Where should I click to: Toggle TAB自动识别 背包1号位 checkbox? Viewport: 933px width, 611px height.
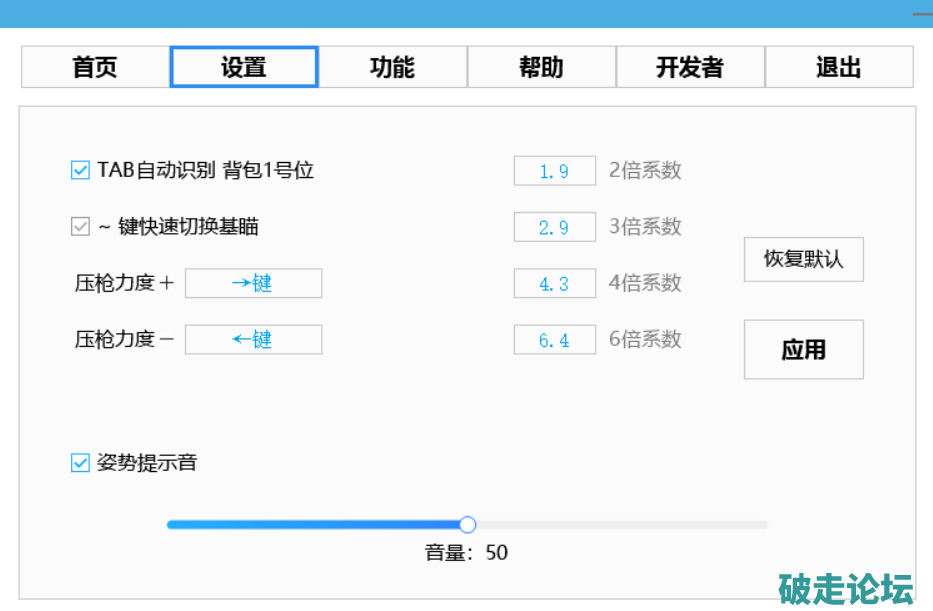coord(81,171)
